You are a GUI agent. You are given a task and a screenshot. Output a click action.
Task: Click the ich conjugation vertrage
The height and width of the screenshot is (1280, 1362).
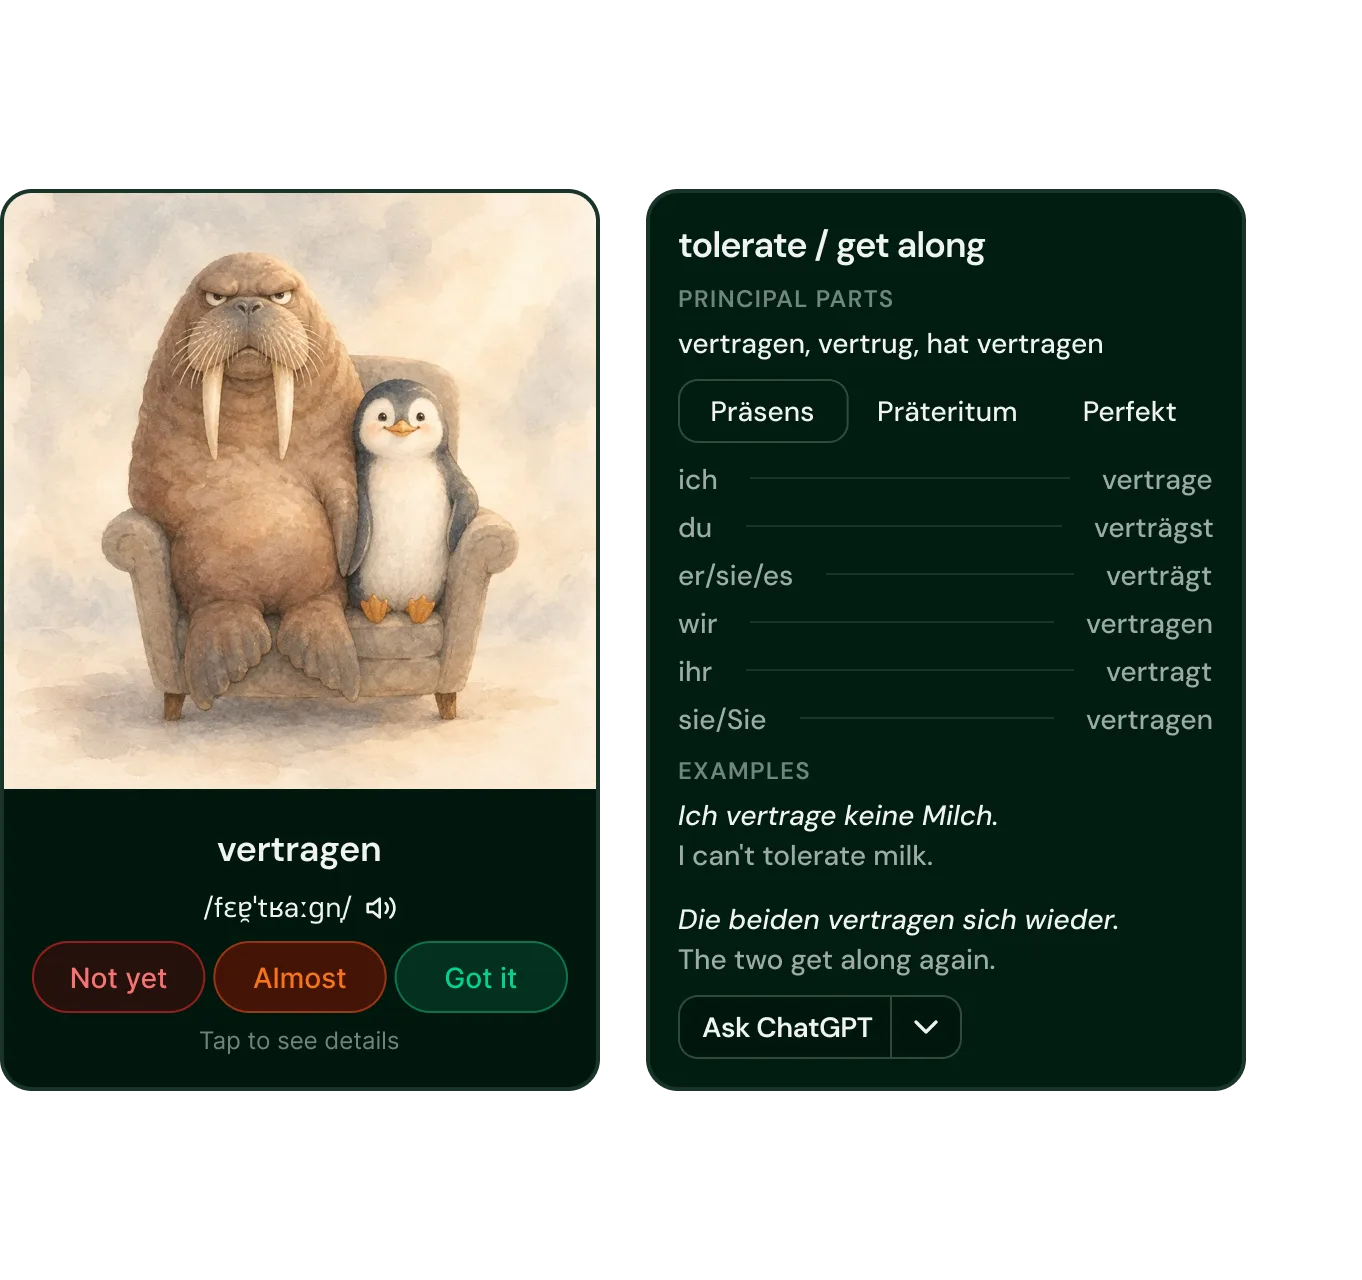click(1157, 480)
